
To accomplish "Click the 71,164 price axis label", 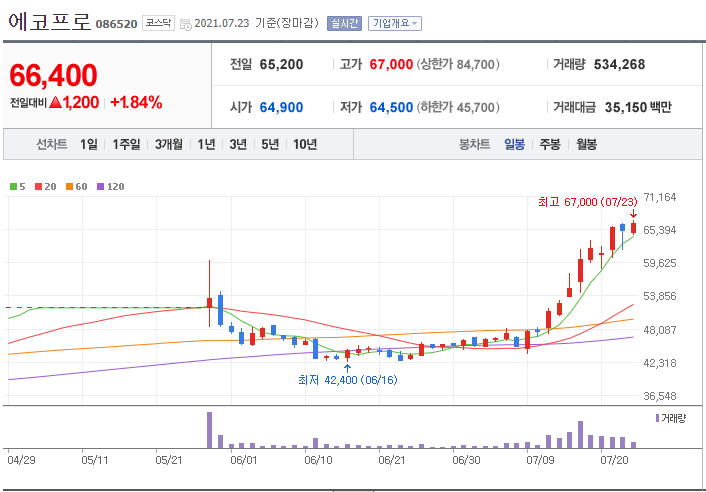I will coord(660,197).
